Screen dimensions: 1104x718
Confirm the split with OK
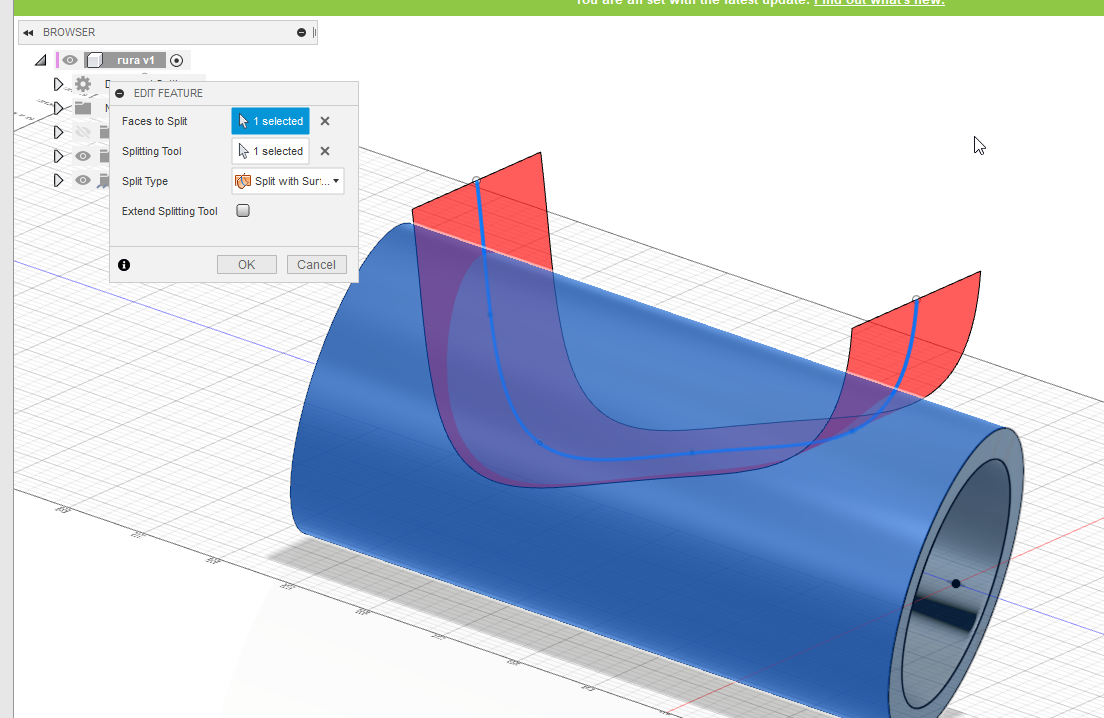pos(246,265)
